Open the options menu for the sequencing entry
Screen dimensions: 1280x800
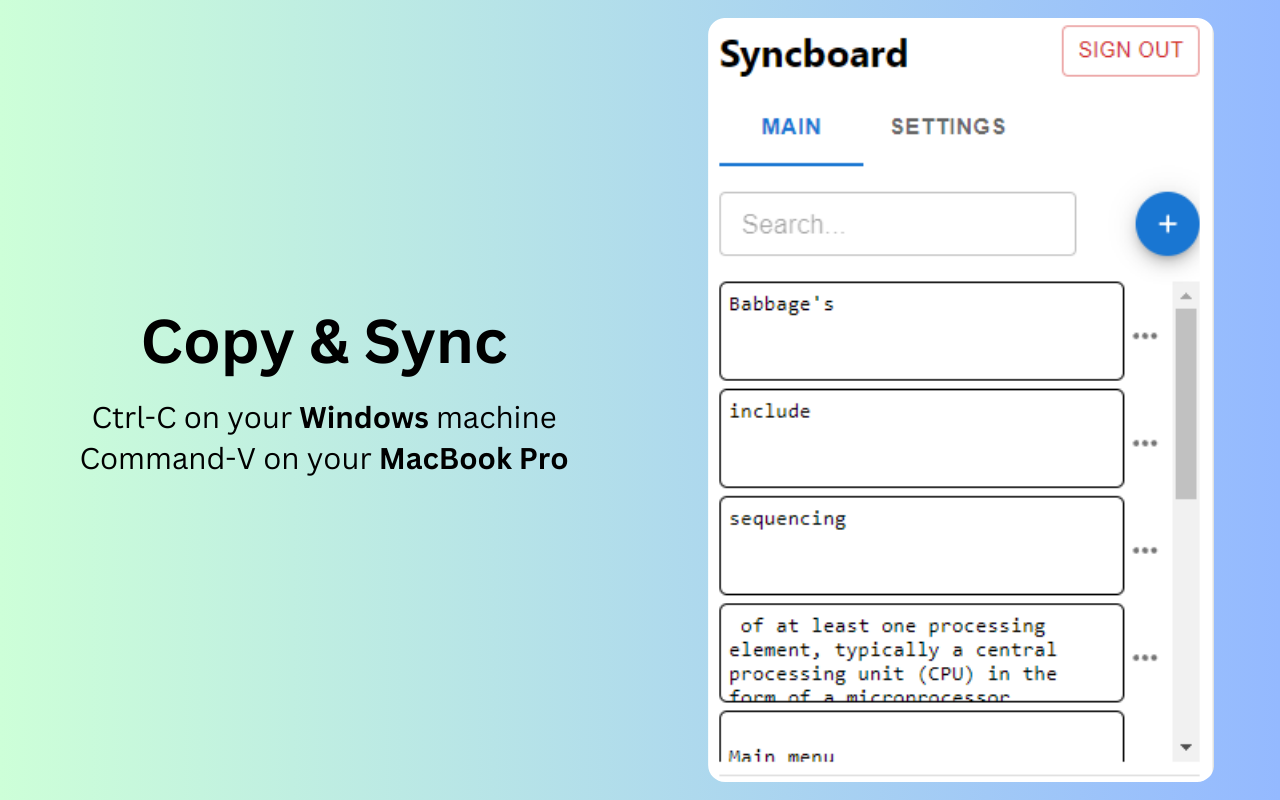click(1145, 550)
